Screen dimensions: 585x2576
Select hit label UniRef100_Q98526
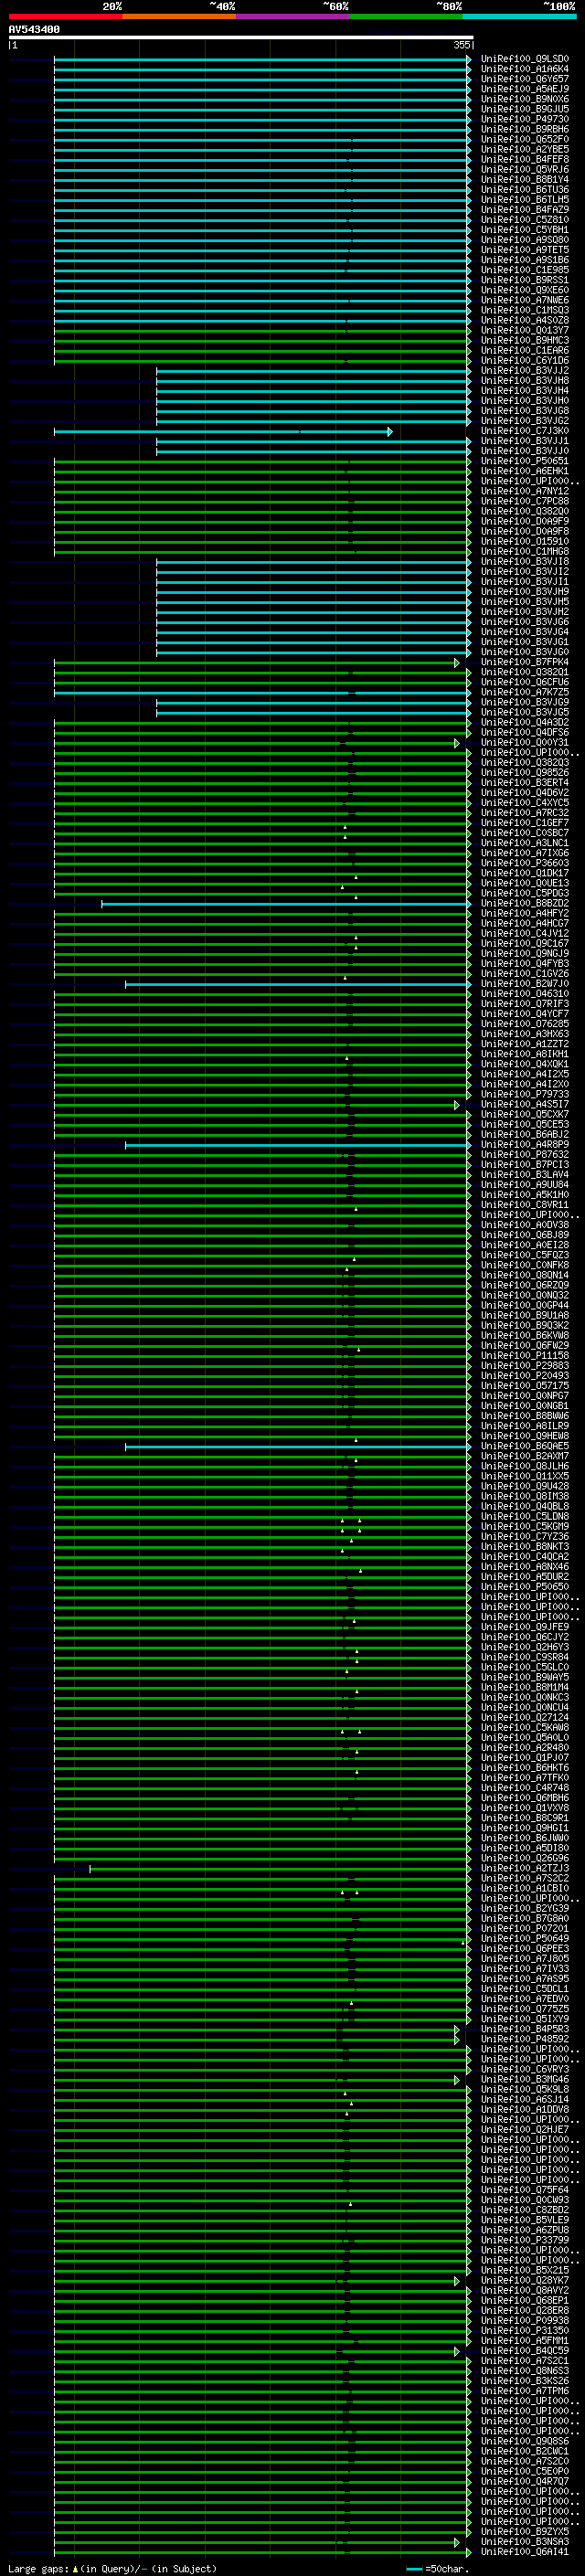tap(525, 772)
